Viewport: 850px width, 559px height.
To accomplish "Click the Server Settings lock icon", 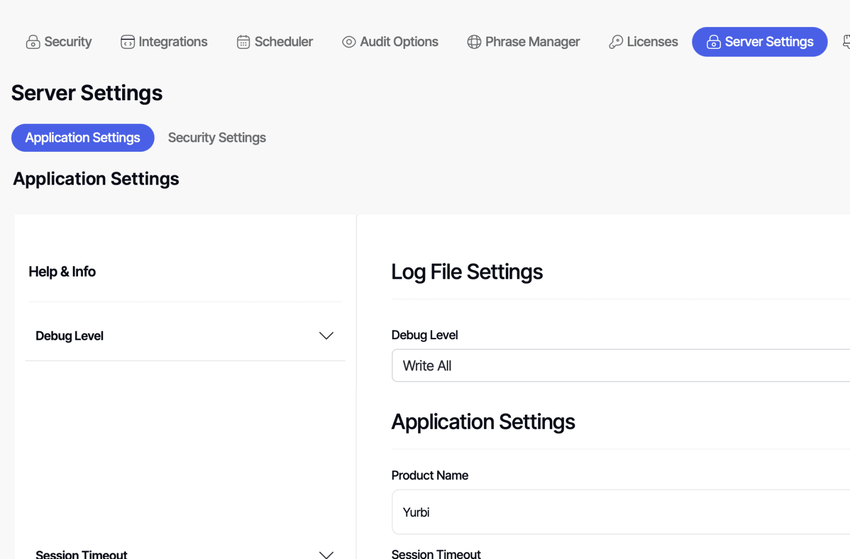I will [x=713, y=42].
